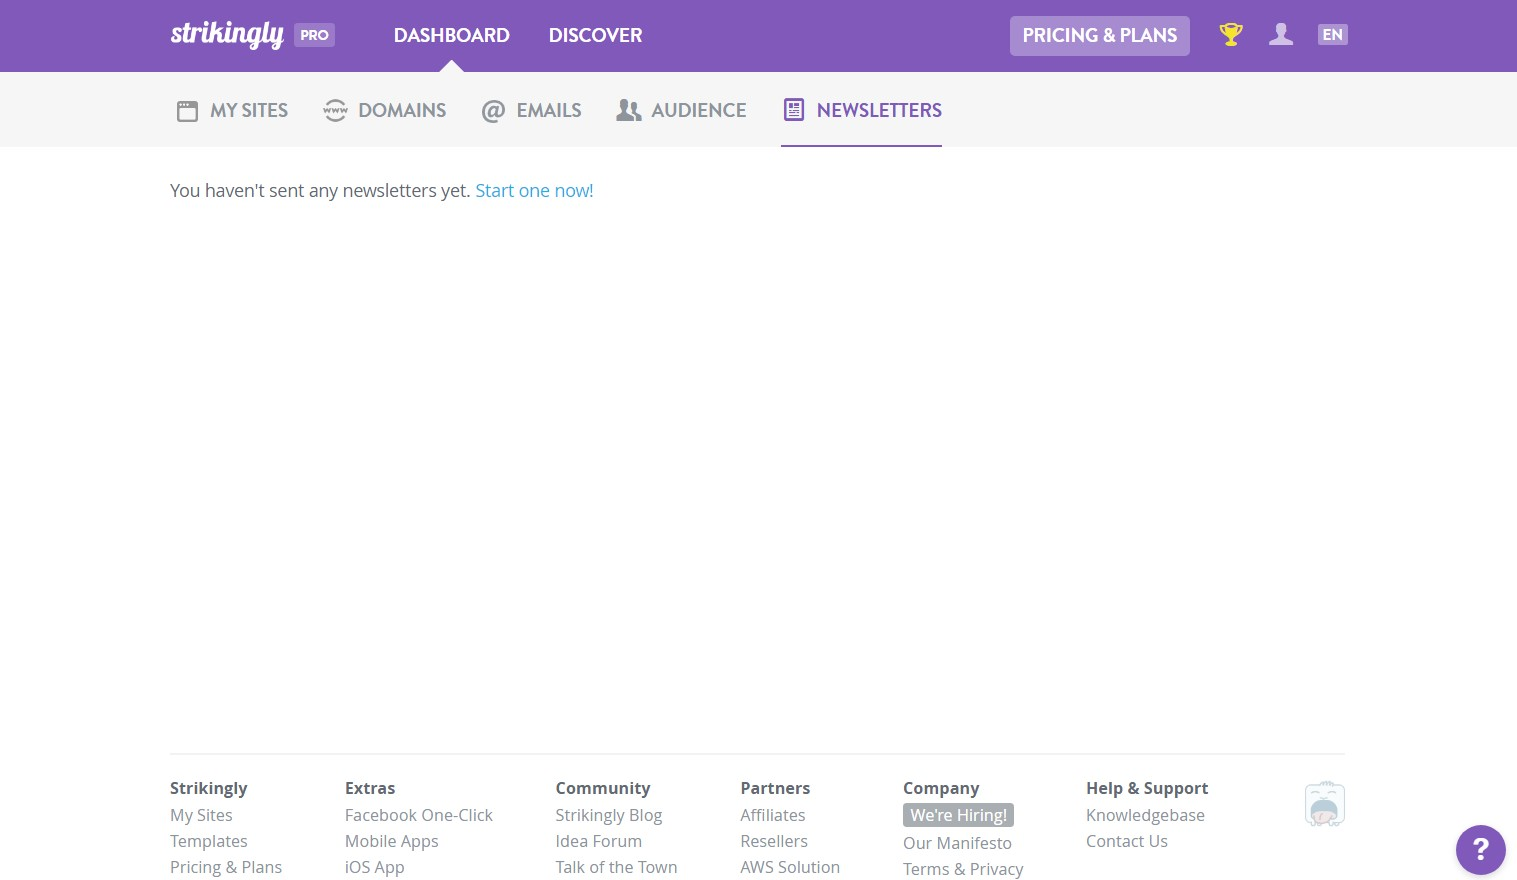The width and height of the screenshot is (1517, 880).
Task: Open the Idea Forum link
Action: [x=598, y=840]
